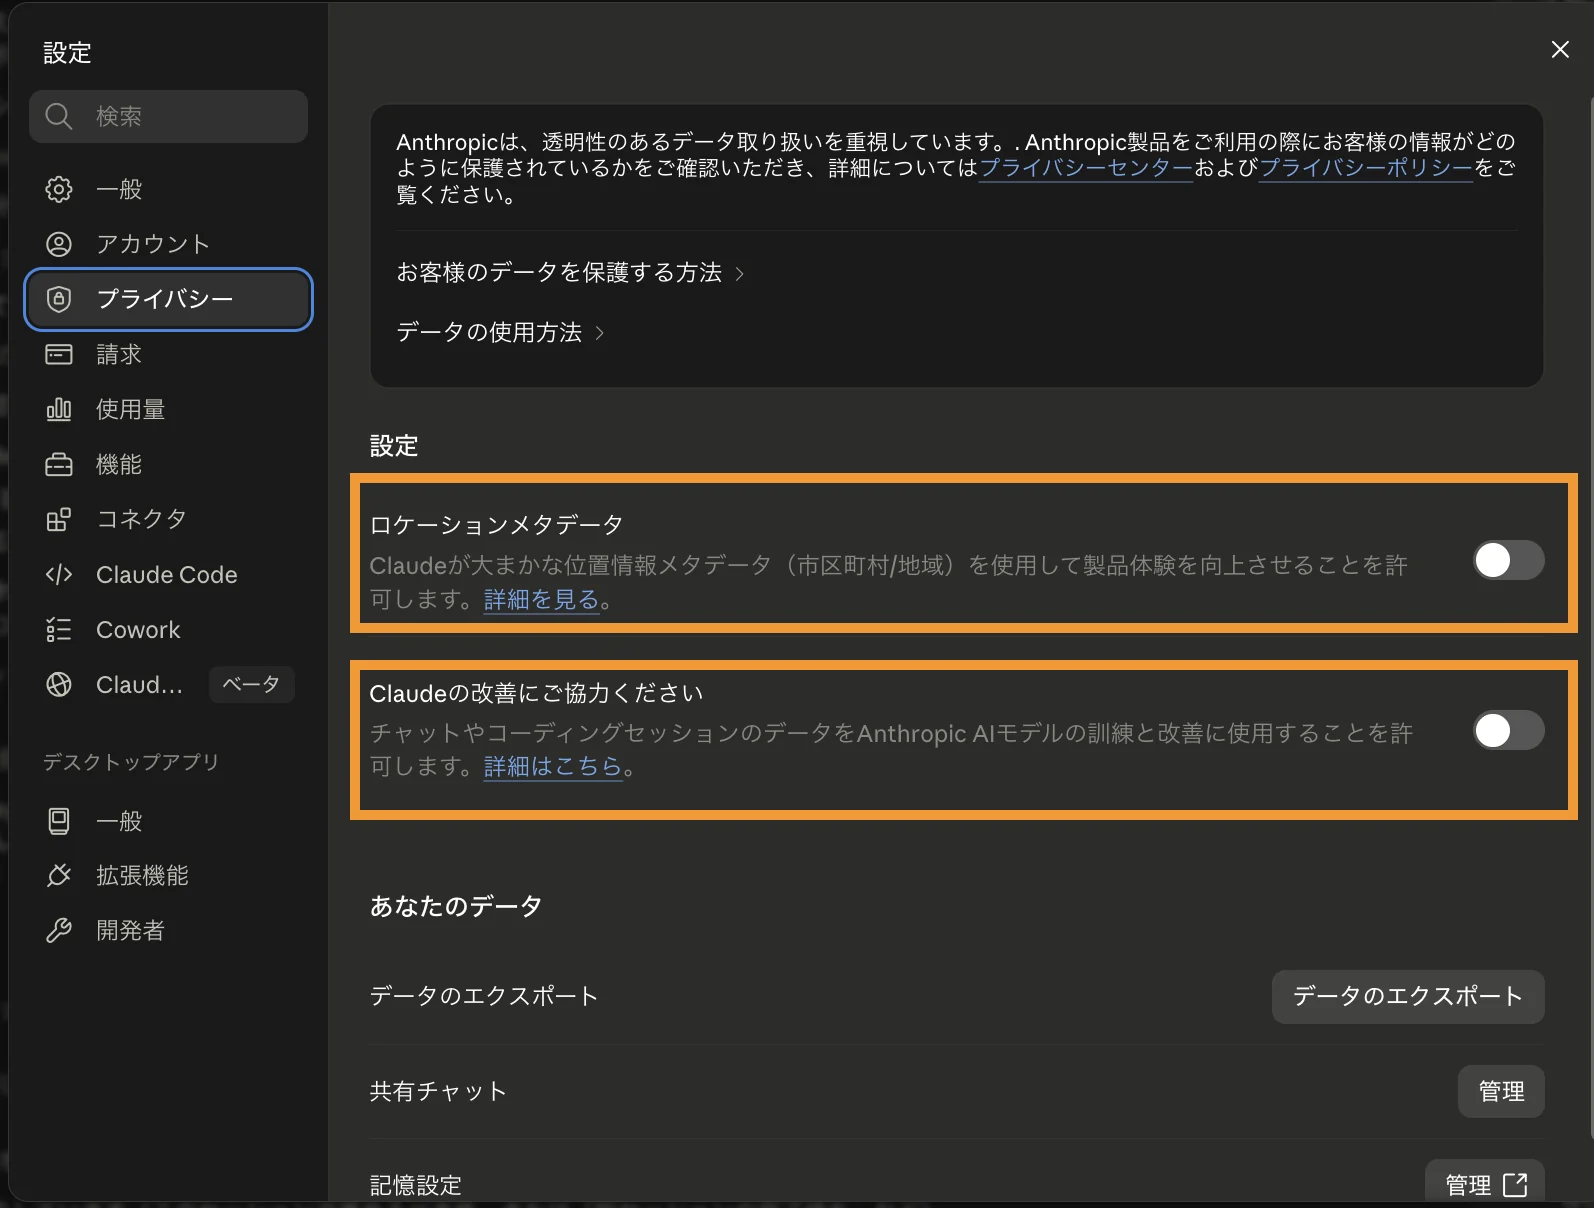Click the Claudeの改善にご協力ください heading text
The image size is (1594, 1208).
[537, 693]
